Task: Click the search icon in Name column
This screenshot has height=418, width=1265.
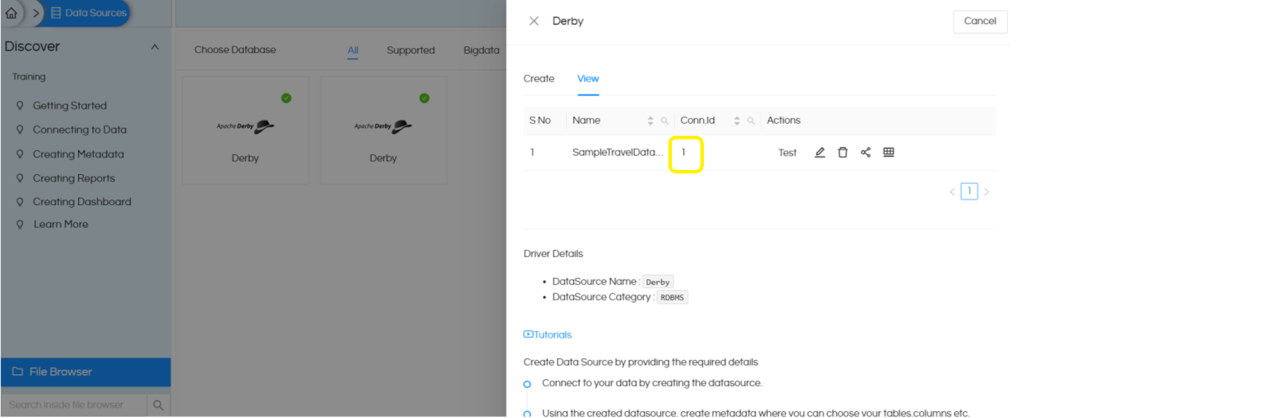Action: [665, 121]
